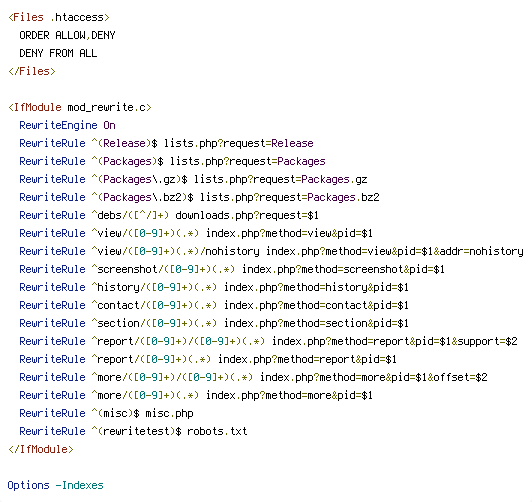Click the nohistory rewrite rule line
Image resolution: width=532 pixels, height=502 pixels.
coord(271,251)
